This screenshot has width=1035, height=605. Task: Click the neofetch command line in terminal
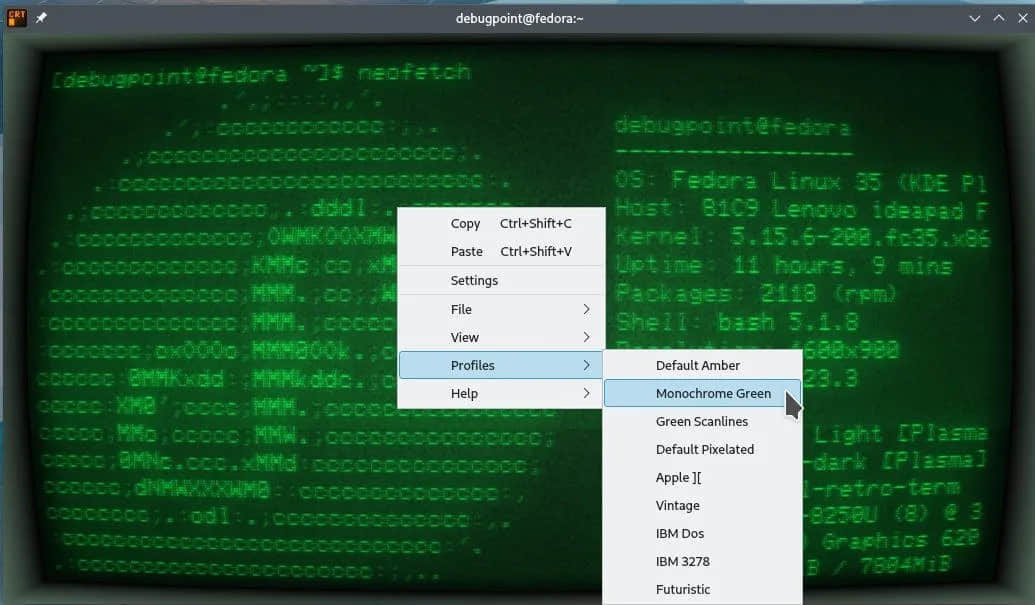point(260,73)
